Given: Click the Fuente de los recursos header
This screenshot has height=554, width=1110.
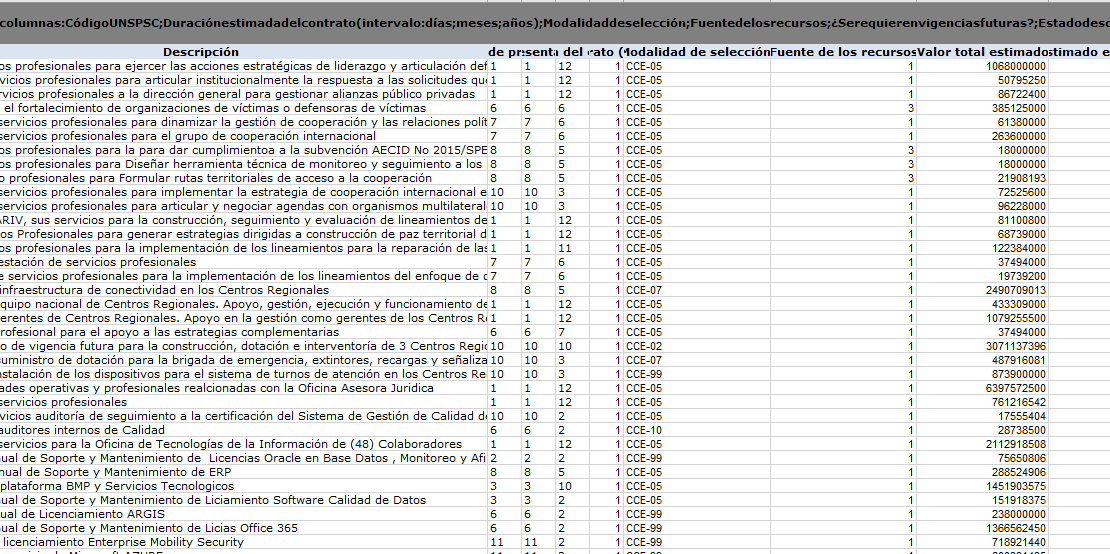Looking at the screenshot, I should point(843,52).
